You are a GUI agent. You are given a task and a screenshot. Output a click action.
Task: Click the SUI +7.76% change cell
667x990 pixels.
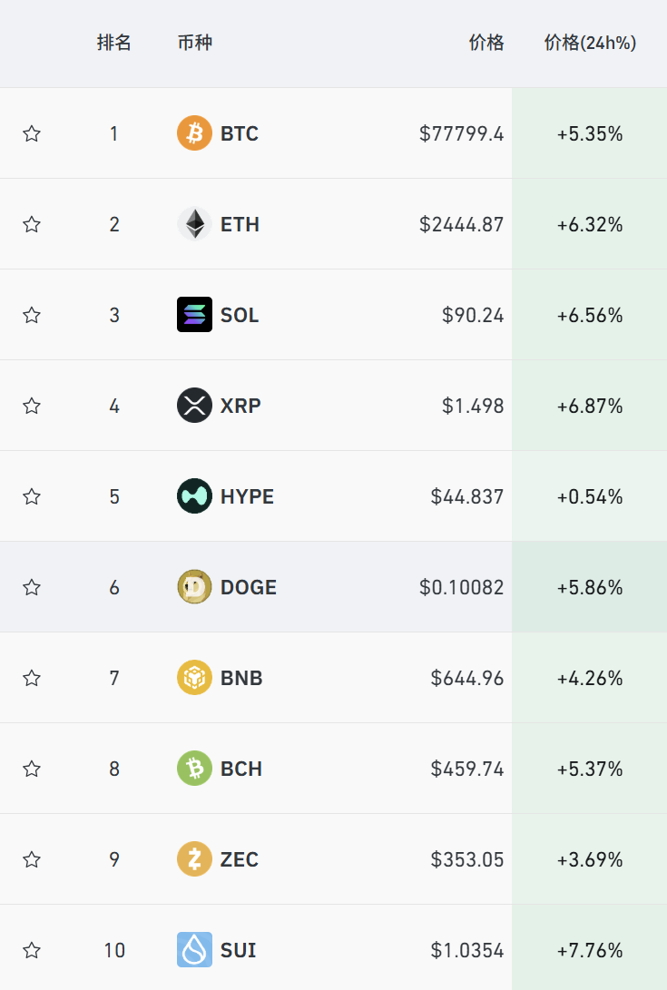pos(590,950)
